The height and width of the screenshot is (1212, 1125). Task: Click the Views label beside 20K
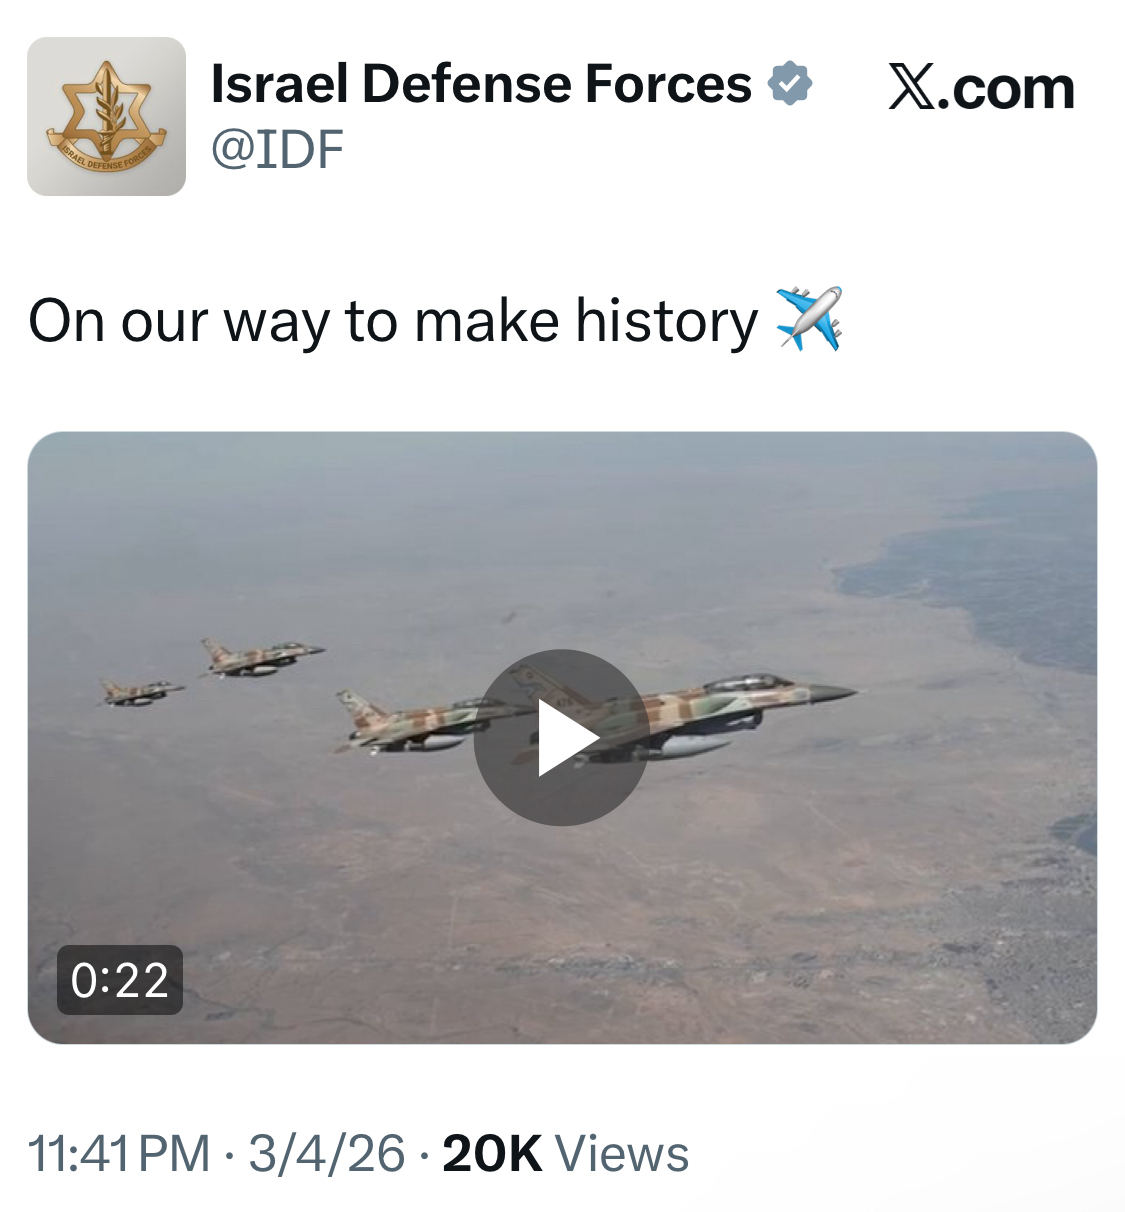(622, 1154)
